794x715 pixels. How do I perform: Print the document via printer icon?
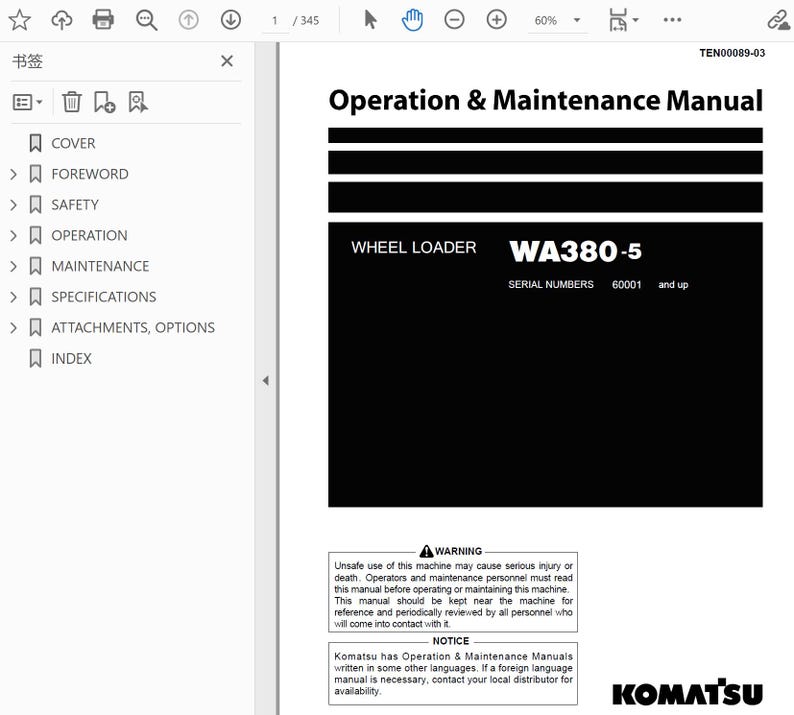[x=103, y=20]
